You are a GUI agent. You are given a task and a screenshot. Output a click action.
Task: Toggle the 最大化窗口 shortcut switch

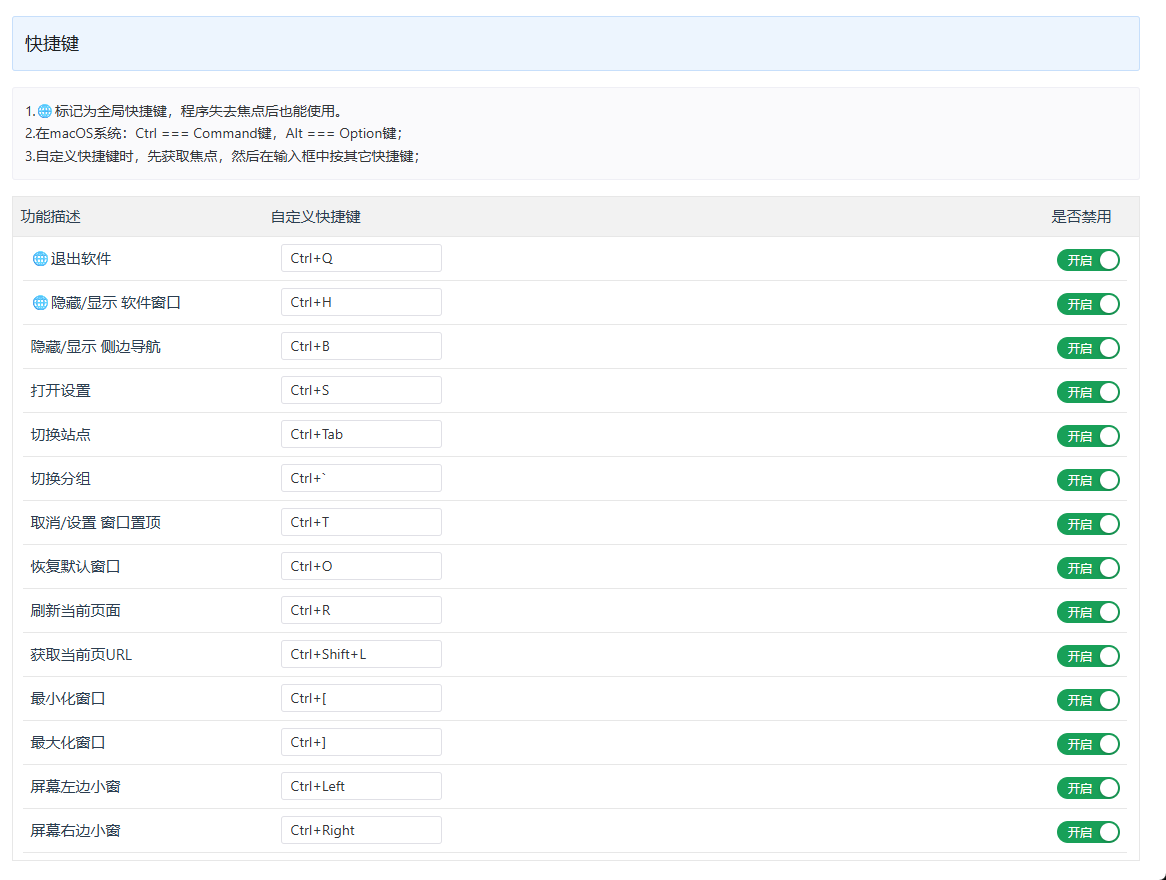pos(1088,744)
